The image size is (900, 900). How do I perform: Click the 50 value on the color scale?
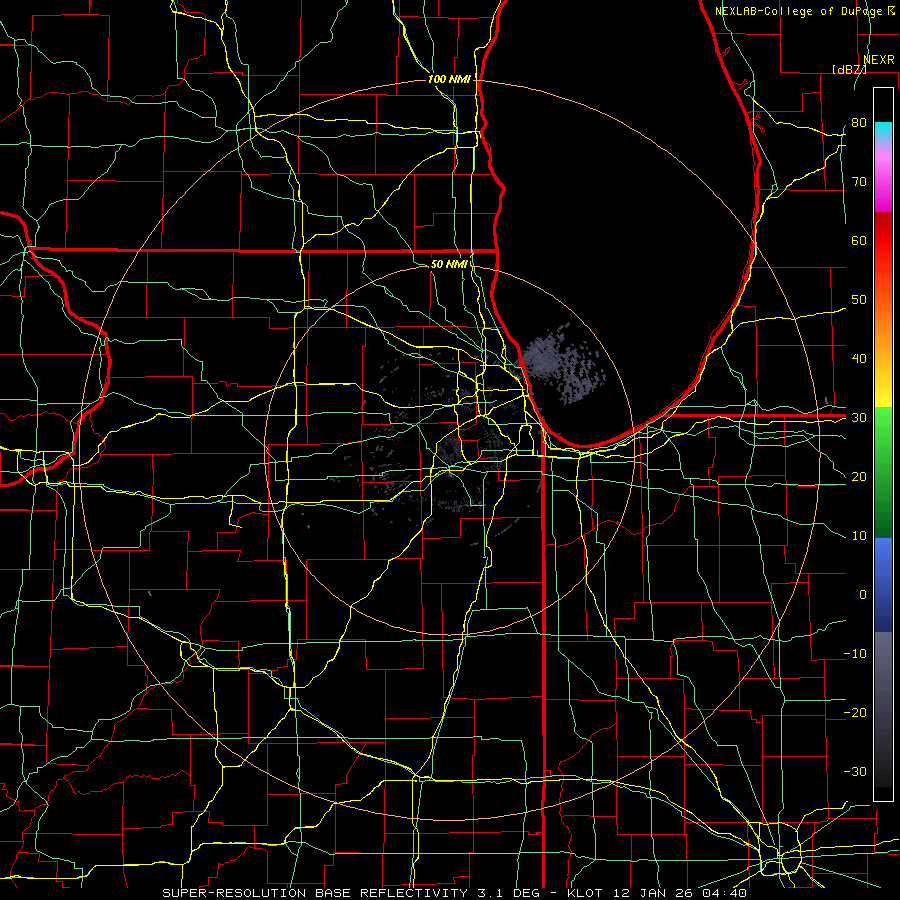pos(859,300)
